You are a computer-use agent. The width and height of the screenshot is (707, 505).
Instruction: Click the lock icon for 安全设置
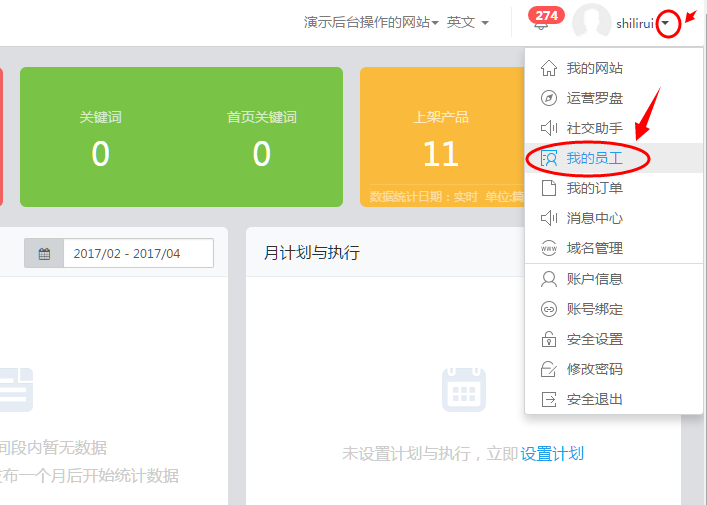(548, 339)
